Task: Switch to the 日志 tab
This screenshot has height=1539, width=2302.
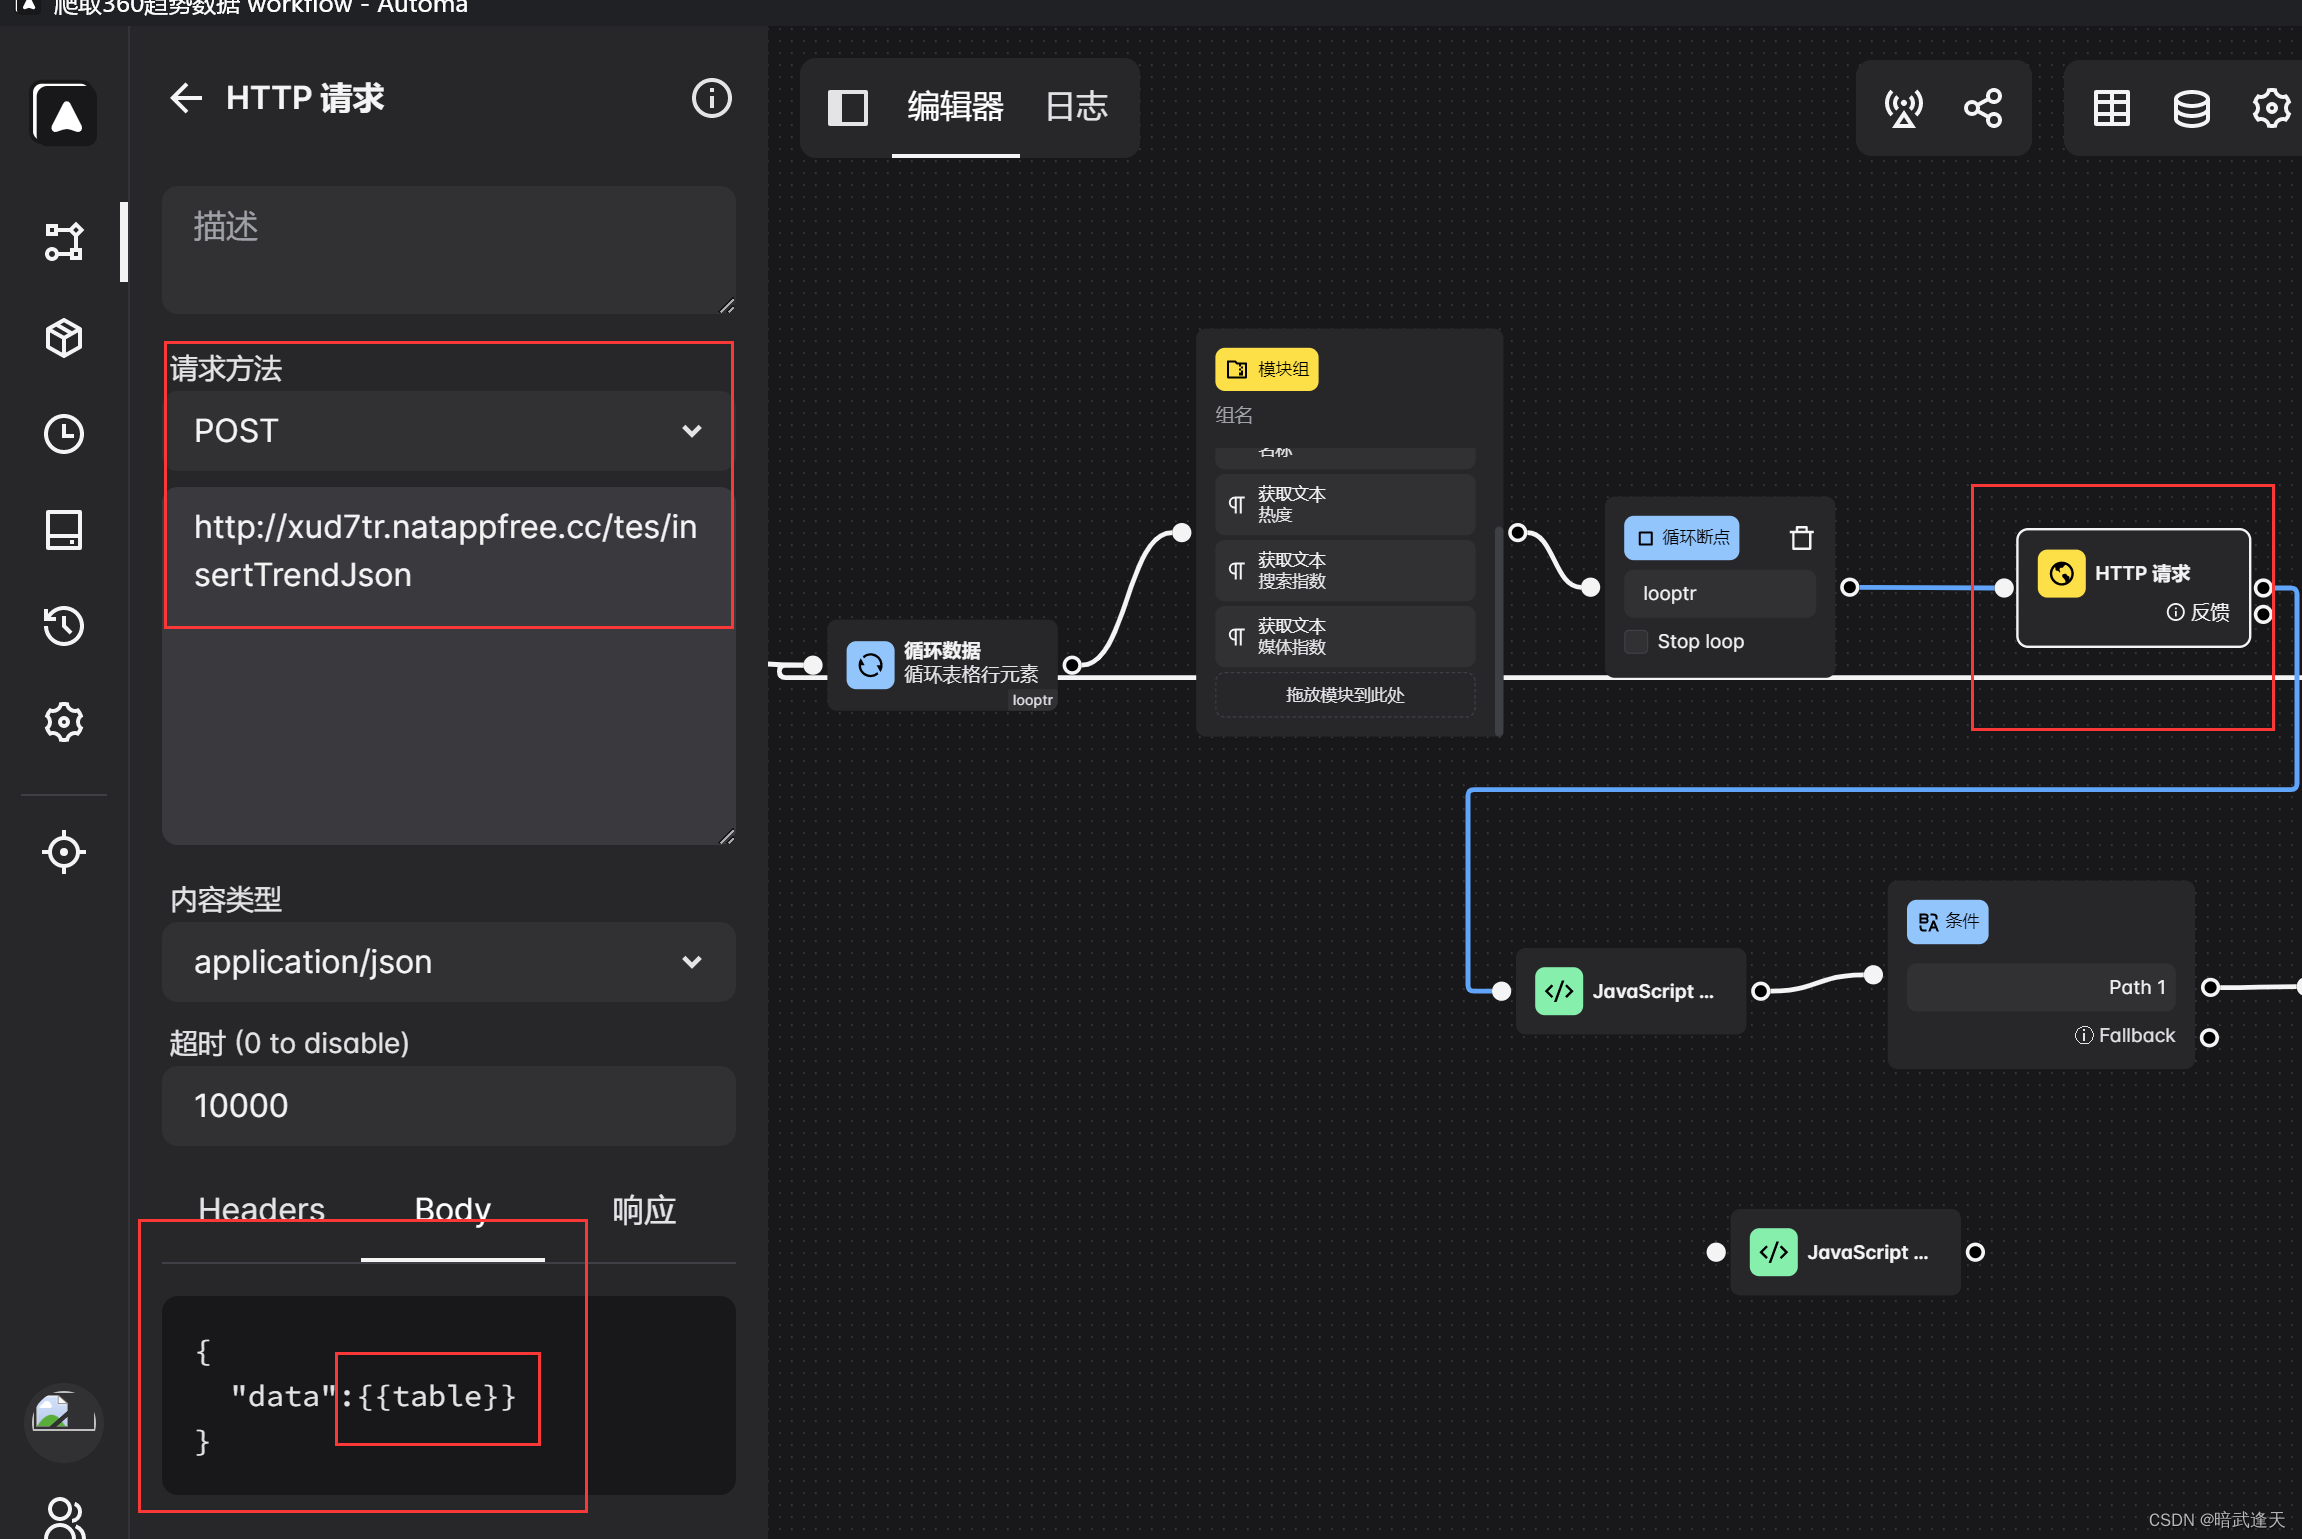Action: pos(1076,107)
